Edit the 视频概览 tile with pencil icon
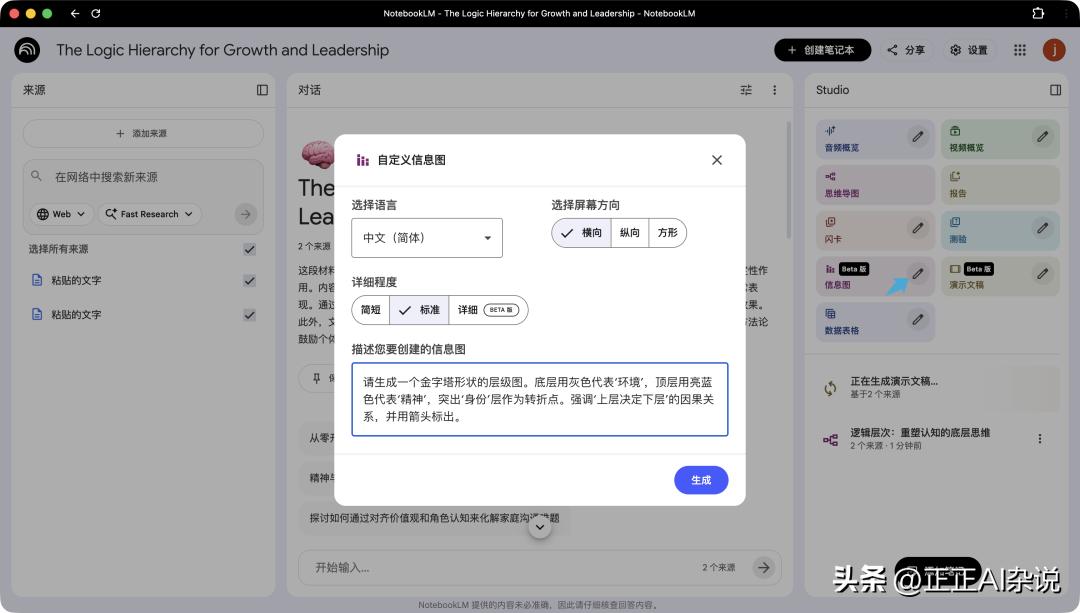This screenshot has height=613, width=1080. (x=1042, y=137)
